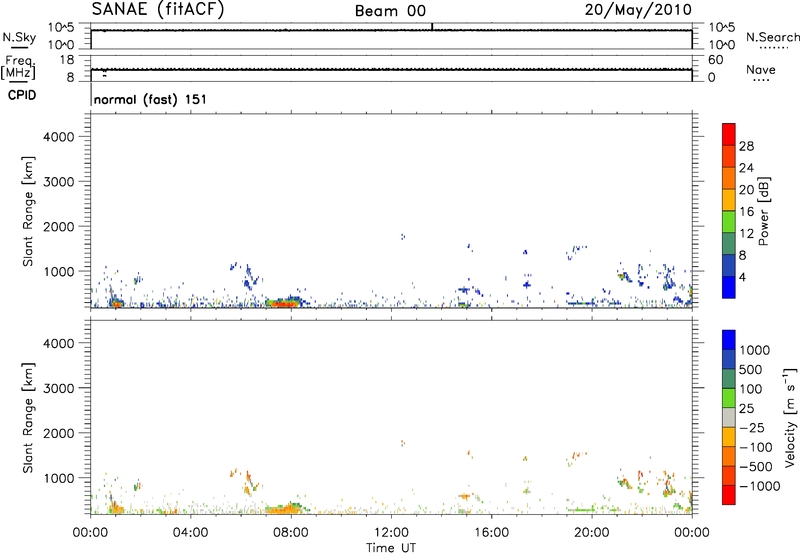
Task: Click the 'Nave' legend label
Action: coord(761,69)
